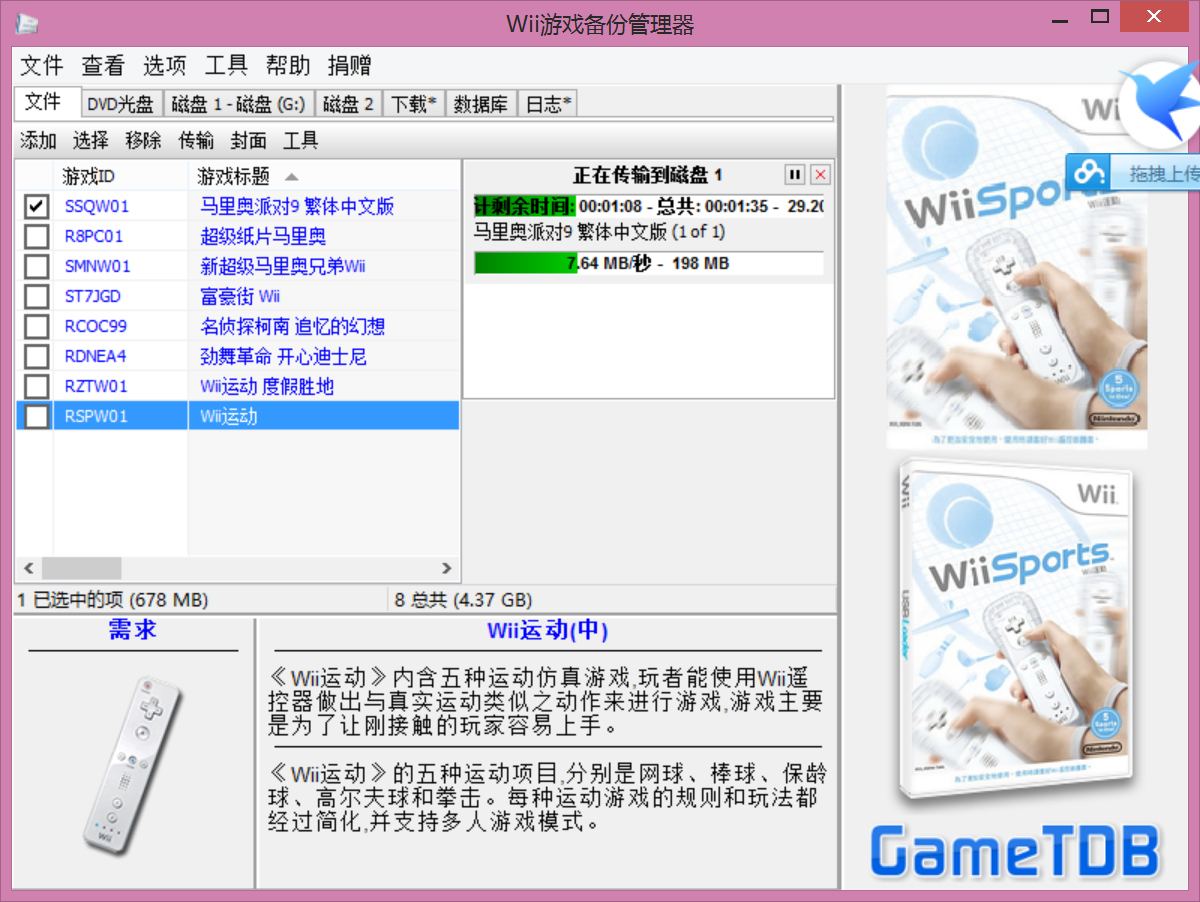The width and height of the screenshot is (1200, 902).
Task: Click the 7.64 MB/秒 transfer progress bar
Action: click(648, 264)
